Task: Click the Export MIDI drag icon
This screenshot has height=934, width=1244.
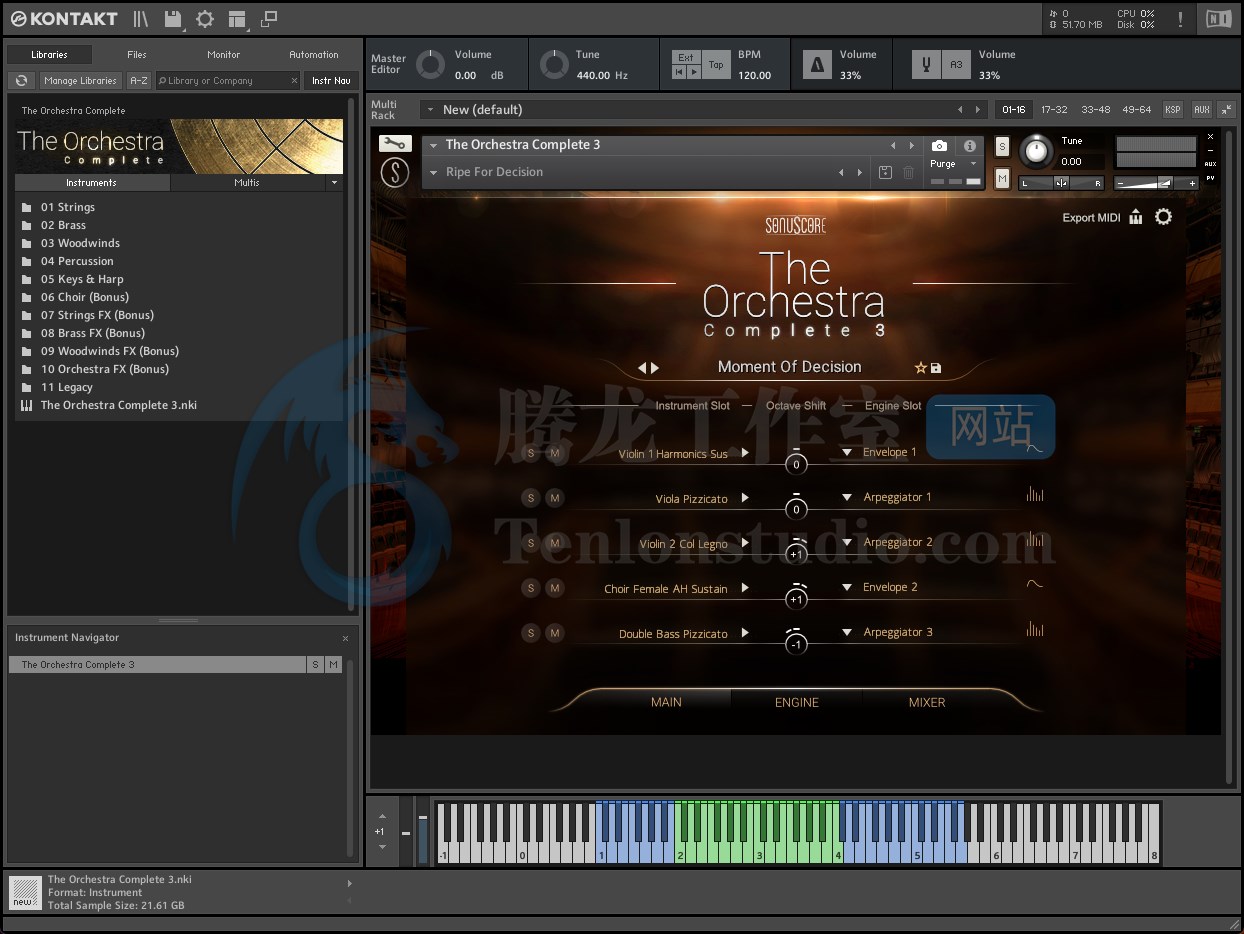Action: tap(1136, 217)
